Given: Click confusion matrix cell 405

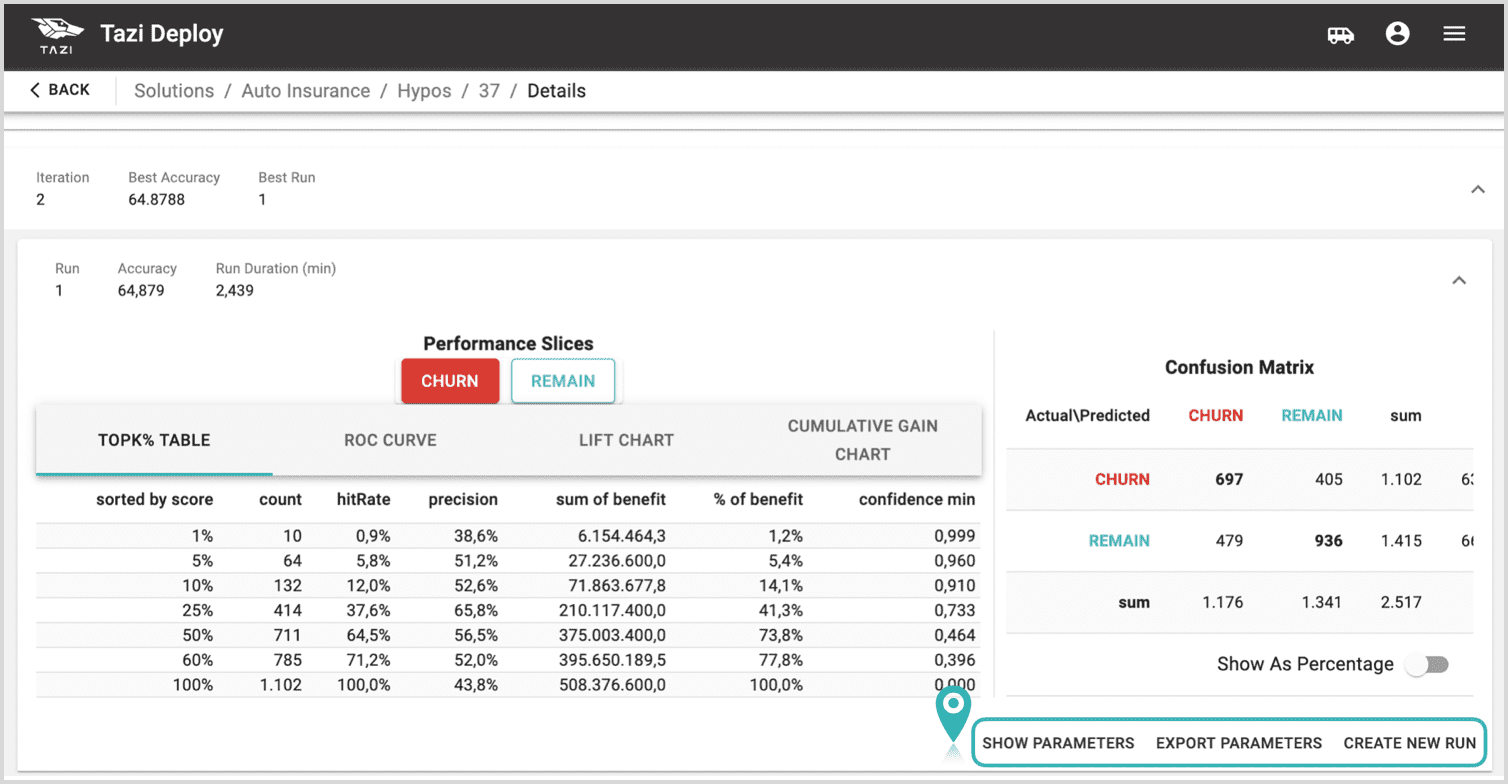Looking at the screenshot, I should point(1329,479).
